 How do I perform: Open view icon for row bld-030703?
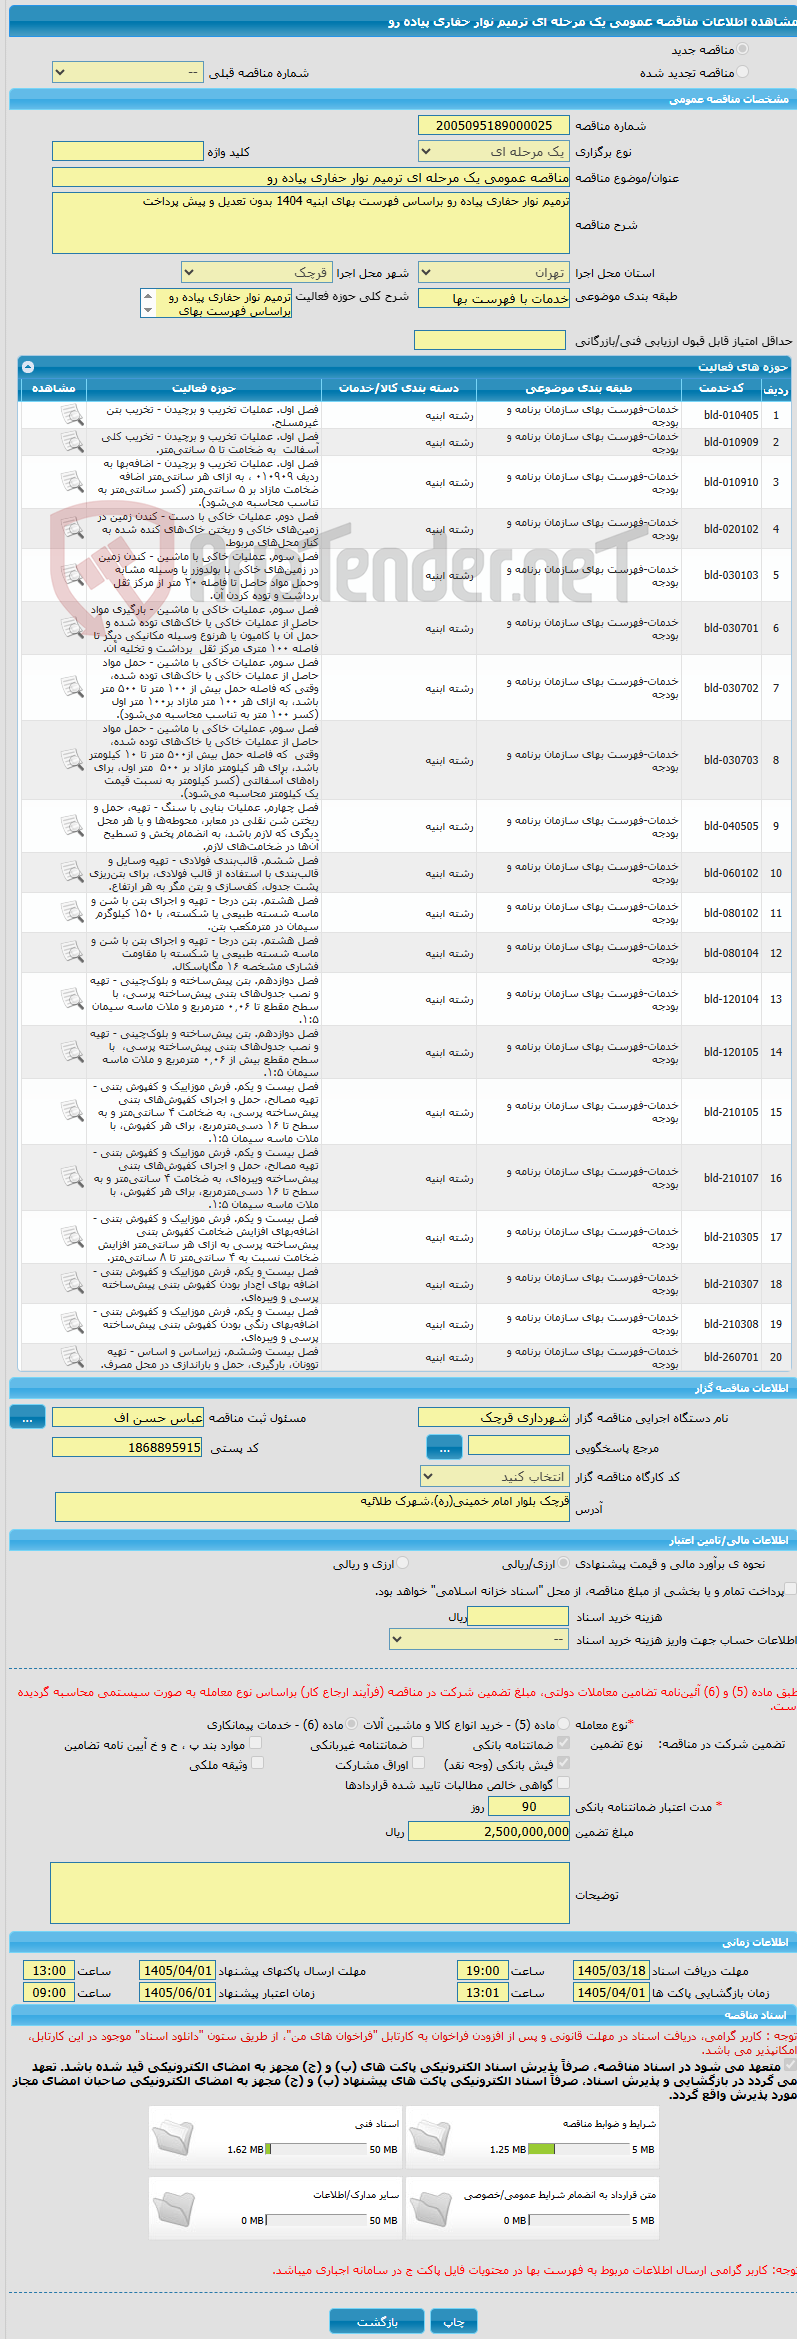[72, 760]
